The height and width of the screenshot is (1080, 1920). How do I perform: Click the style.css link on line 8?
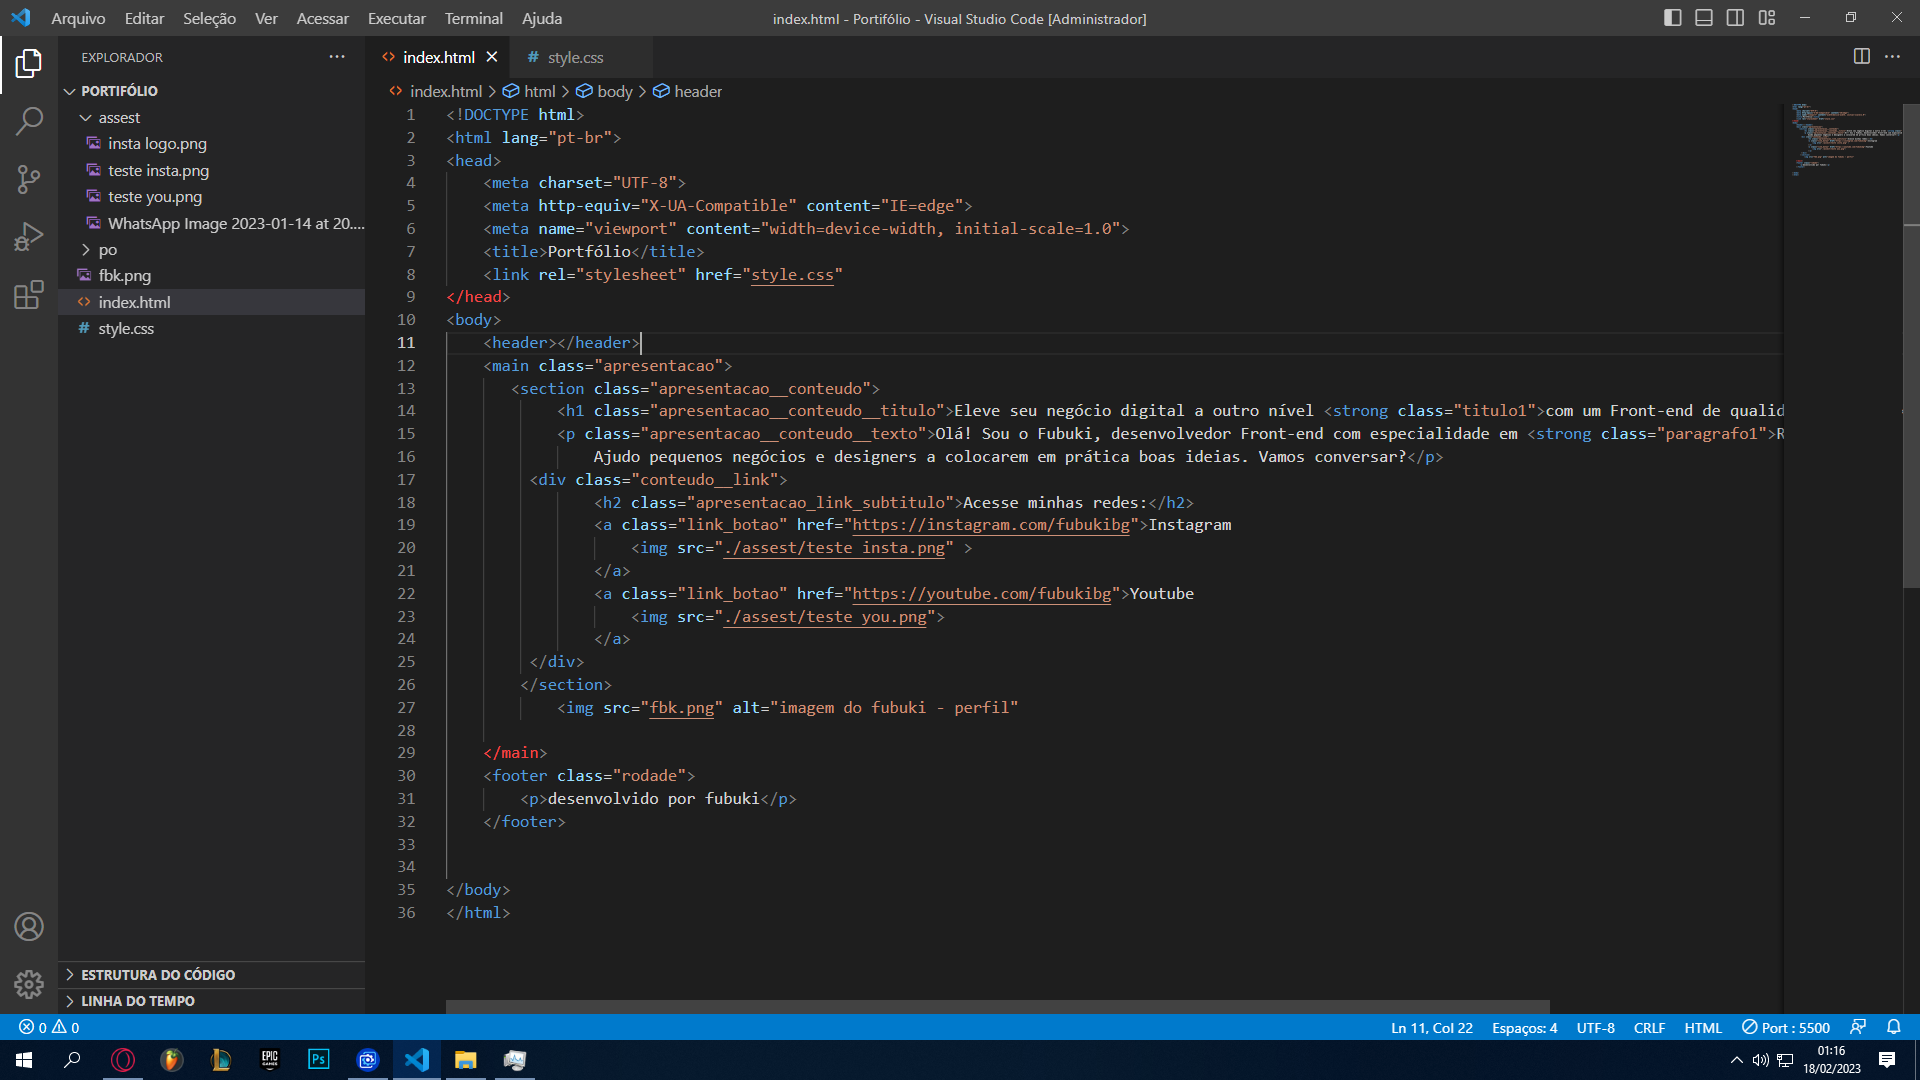click(793, 274)
